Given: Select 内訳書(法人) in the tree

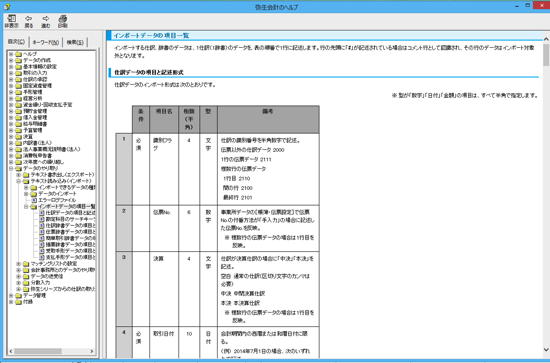Looking at the screenshot, I should 37,143.
